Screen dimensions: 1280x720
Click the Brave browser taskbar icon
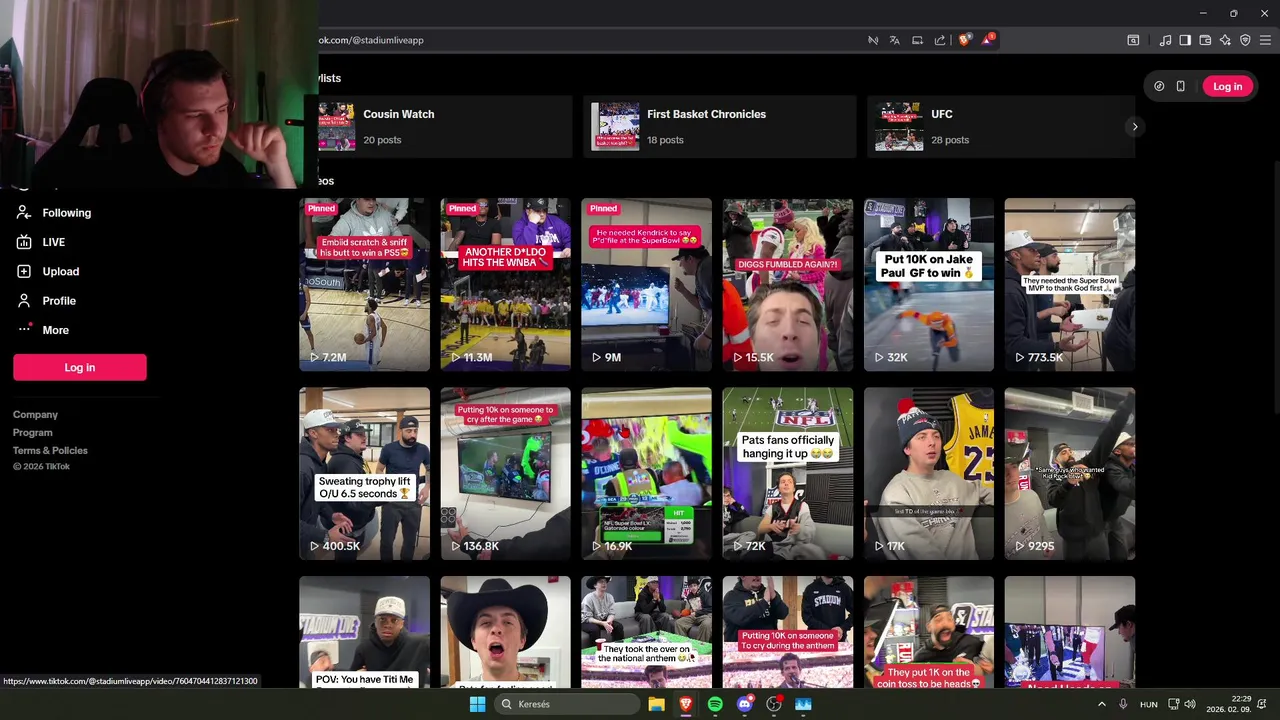pos(685,704)
